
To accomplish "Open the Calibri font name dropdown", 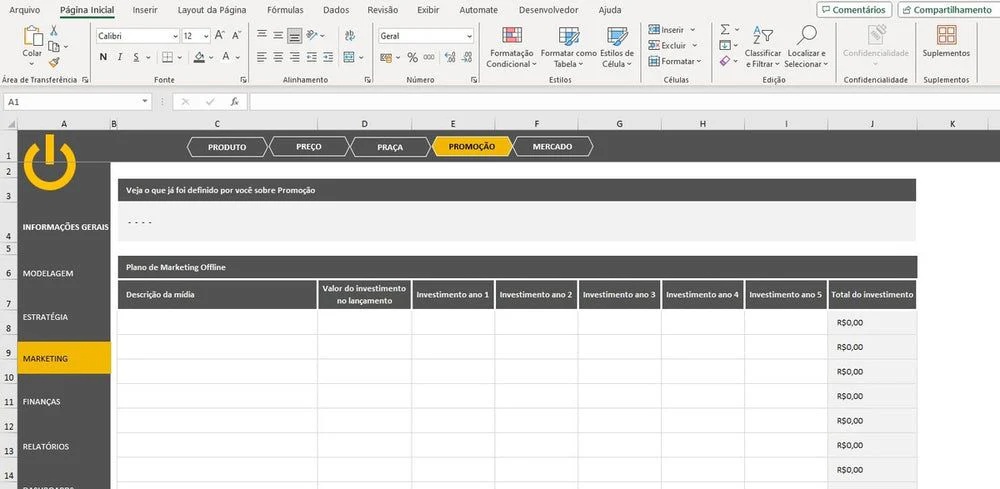I will [x=173, y=36].
